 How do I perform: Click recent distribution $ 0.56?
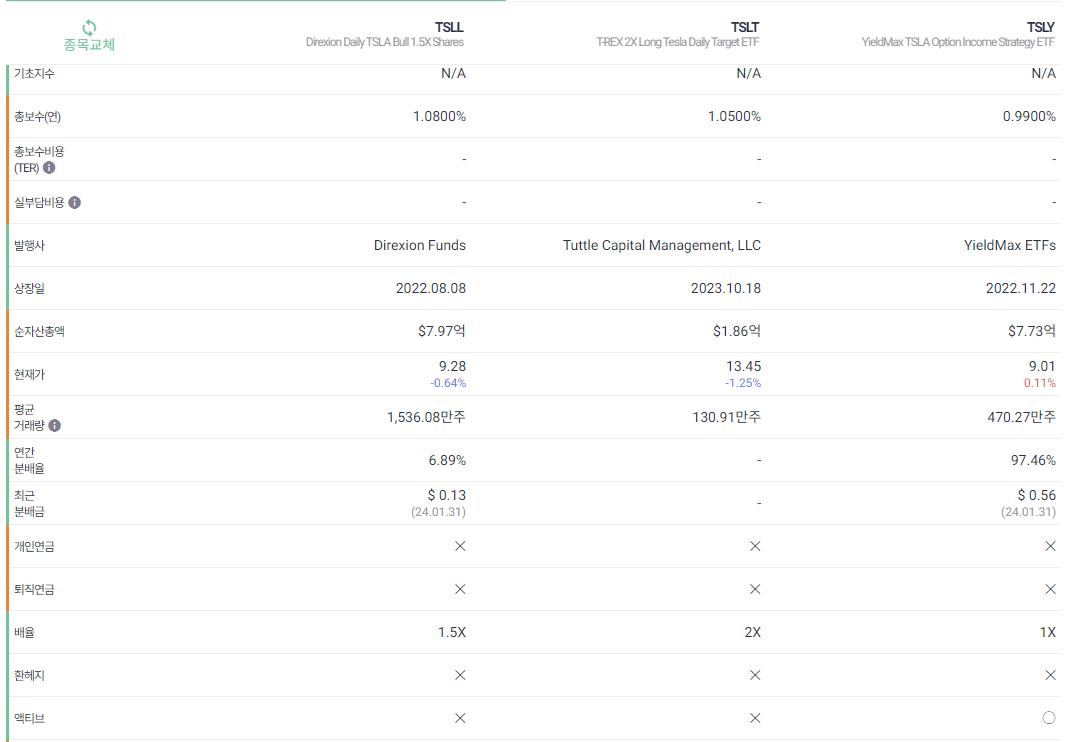tap(1036, 496)
